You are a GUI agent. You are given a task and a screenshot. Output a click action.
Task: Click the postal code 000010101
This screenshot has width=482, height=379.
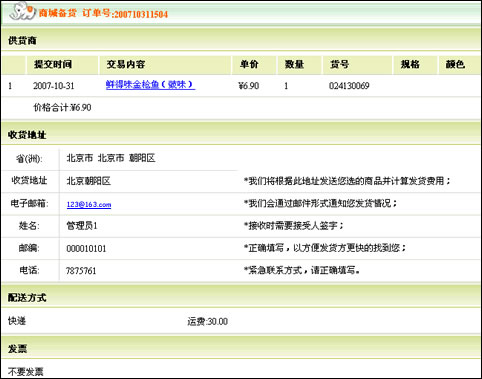coord(86,248)
